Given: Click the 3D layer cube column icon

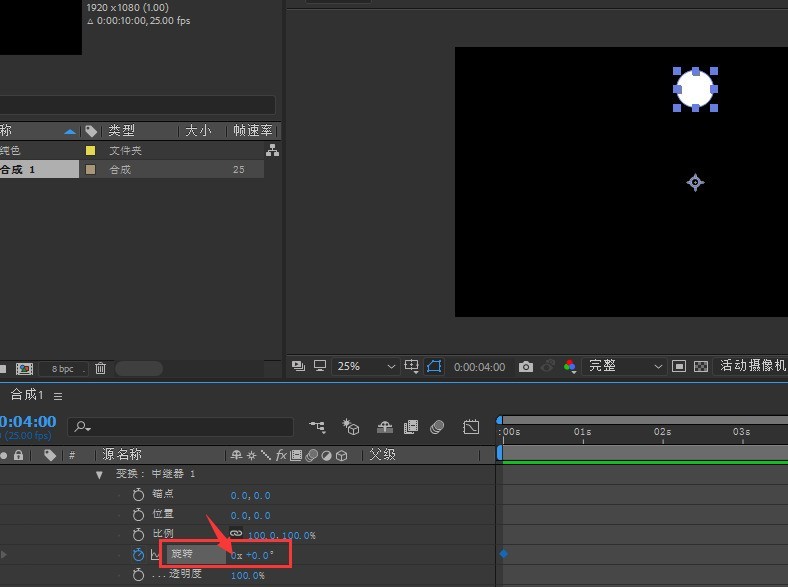Looking at the screenshot, I should pyautogui.click(x=342, y=456).
